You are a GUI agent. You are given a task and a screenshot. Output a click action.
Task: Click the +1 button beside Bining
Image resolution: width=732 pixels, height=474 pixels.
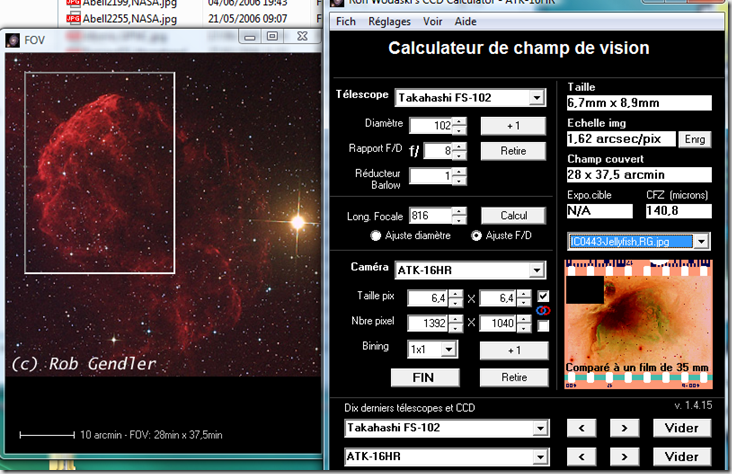514,351
